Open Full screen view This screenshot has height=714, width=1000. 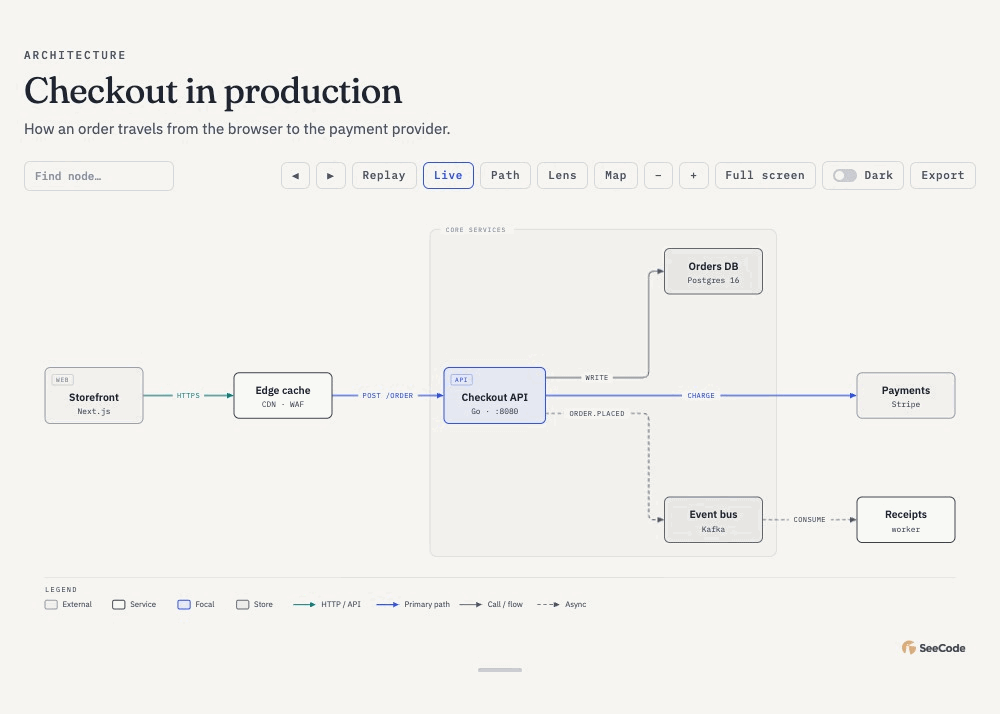coord(765,175)
